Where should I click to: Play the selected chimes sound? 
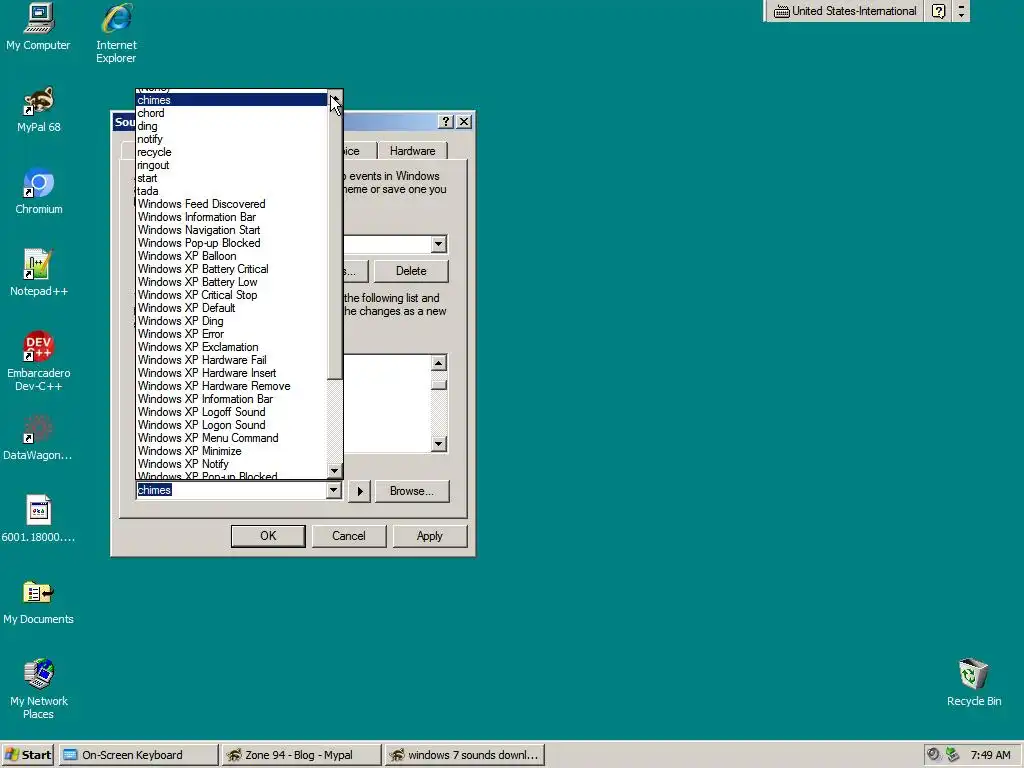click(x=359, y=491)
